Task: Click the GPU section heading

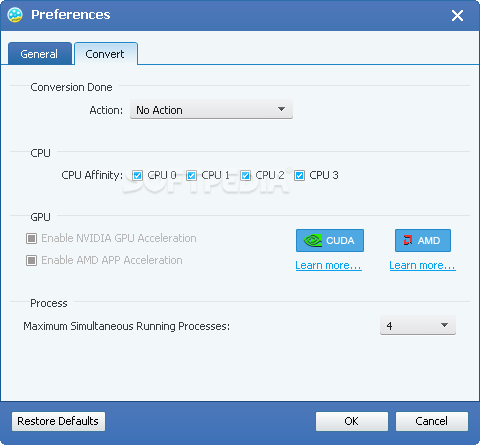Action: 40,217
